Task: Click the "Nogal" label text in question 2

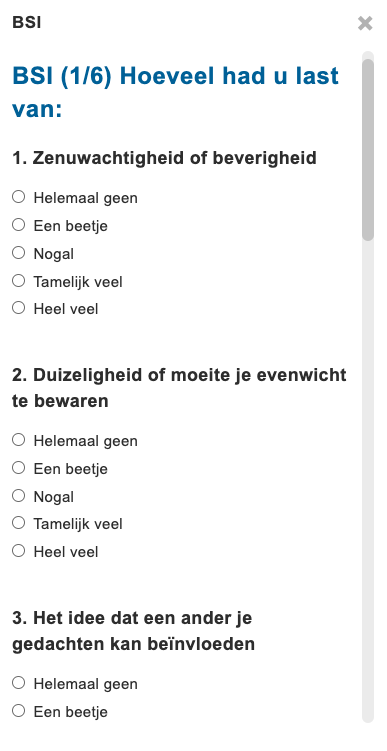Action: (x=54, y=497)
